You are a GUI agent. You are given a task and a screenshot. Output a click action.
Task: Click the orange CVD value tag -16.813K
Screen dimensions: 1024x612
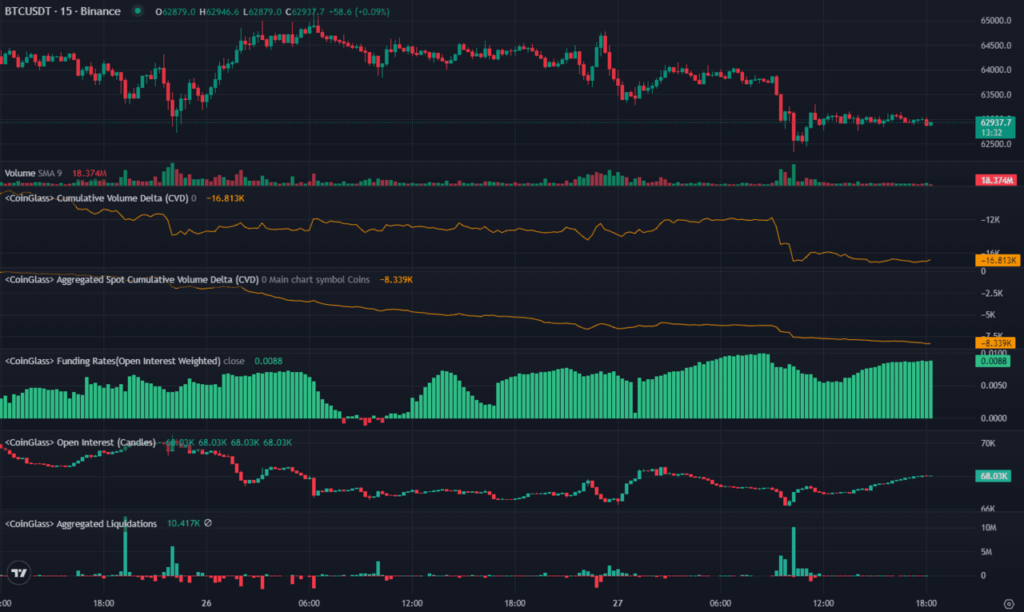[997, 261]
